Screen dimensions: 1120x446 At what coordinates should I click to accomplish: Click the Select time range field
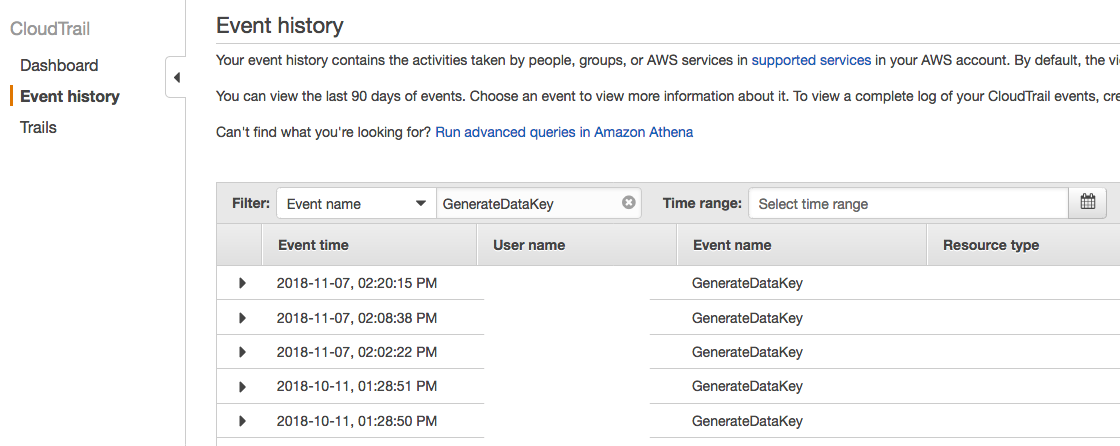click(909, 204)
